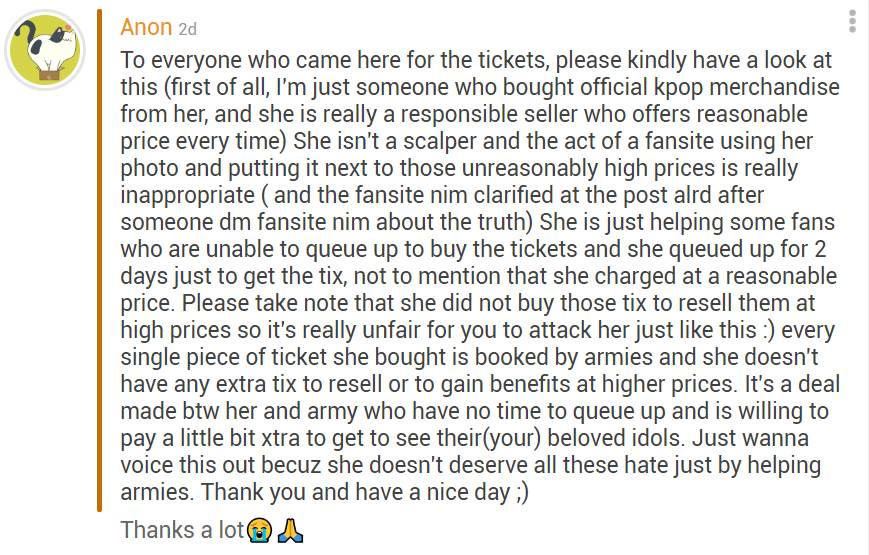This screenshot has height=555, width=869.
Task: Click the orange vertical quote bar
Action: (100, 258)
